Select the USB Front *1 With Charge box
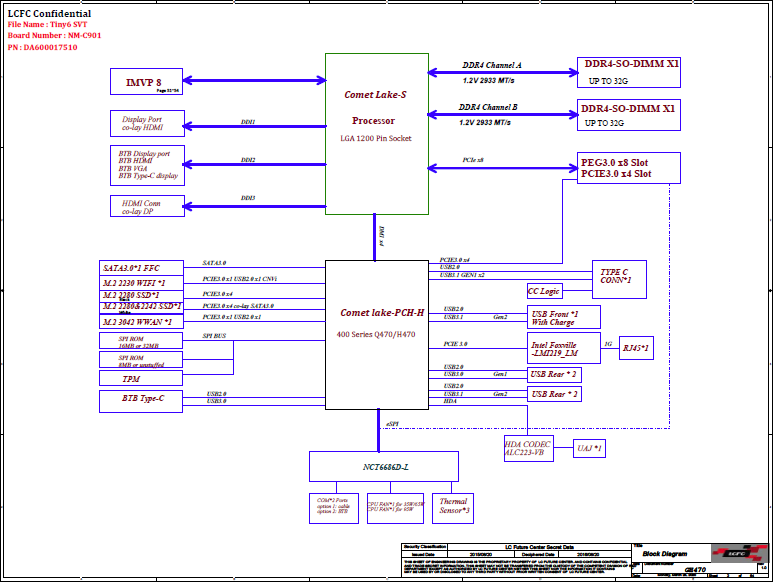Image resolution: width=773 pixels, height=582 pixels. tap(563, 317)
